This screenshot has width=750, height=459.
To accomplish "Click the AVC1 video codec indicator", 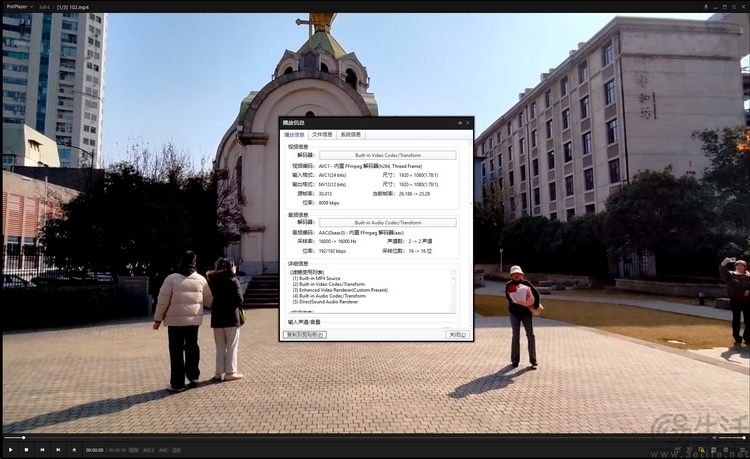I will tap(148, 450).
